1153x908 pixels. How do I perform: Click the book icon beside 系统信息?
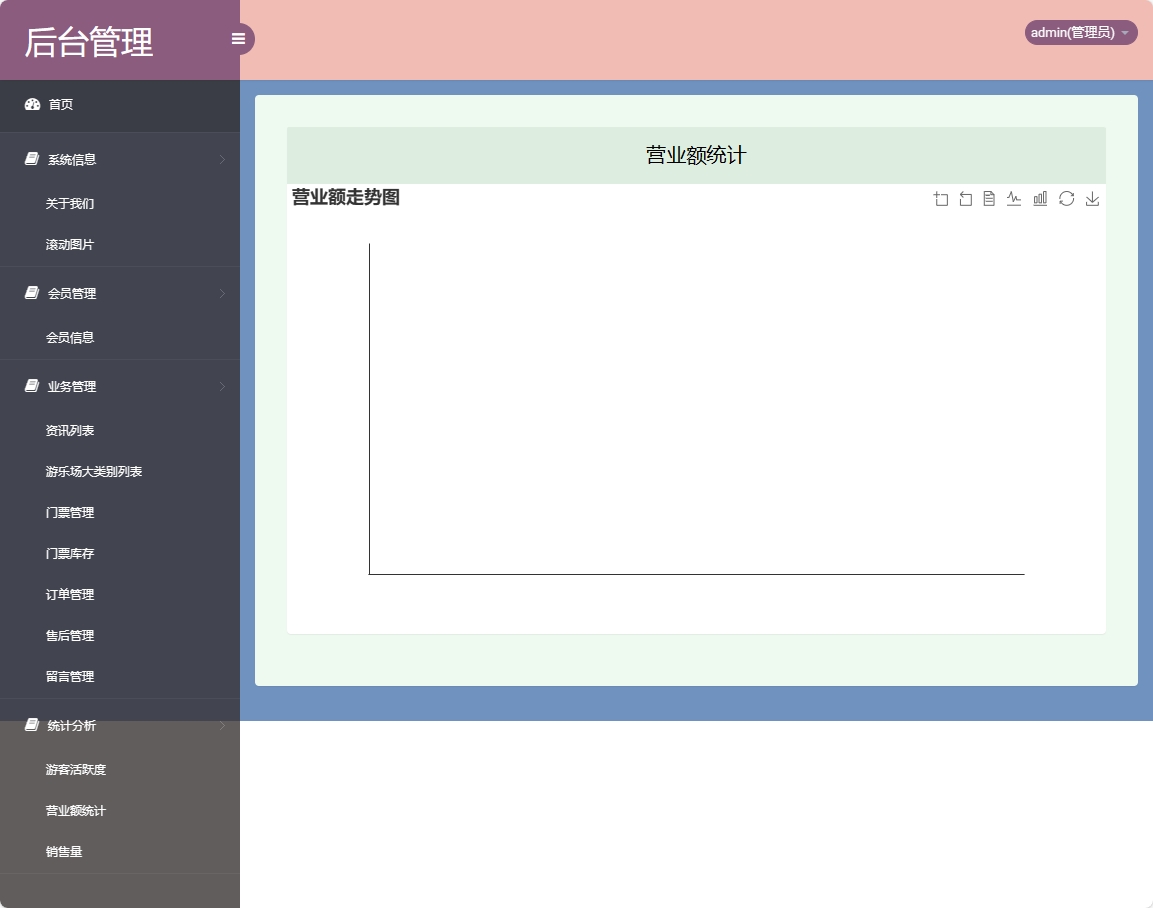(29, 158)
